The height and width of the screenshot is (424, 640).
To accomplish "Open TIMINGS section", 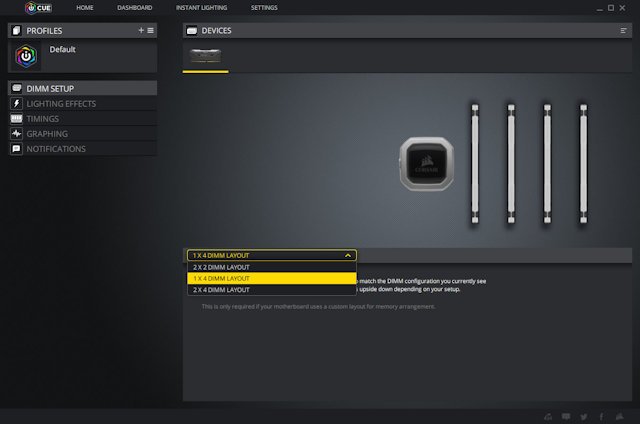I will (x=82, y=119).
